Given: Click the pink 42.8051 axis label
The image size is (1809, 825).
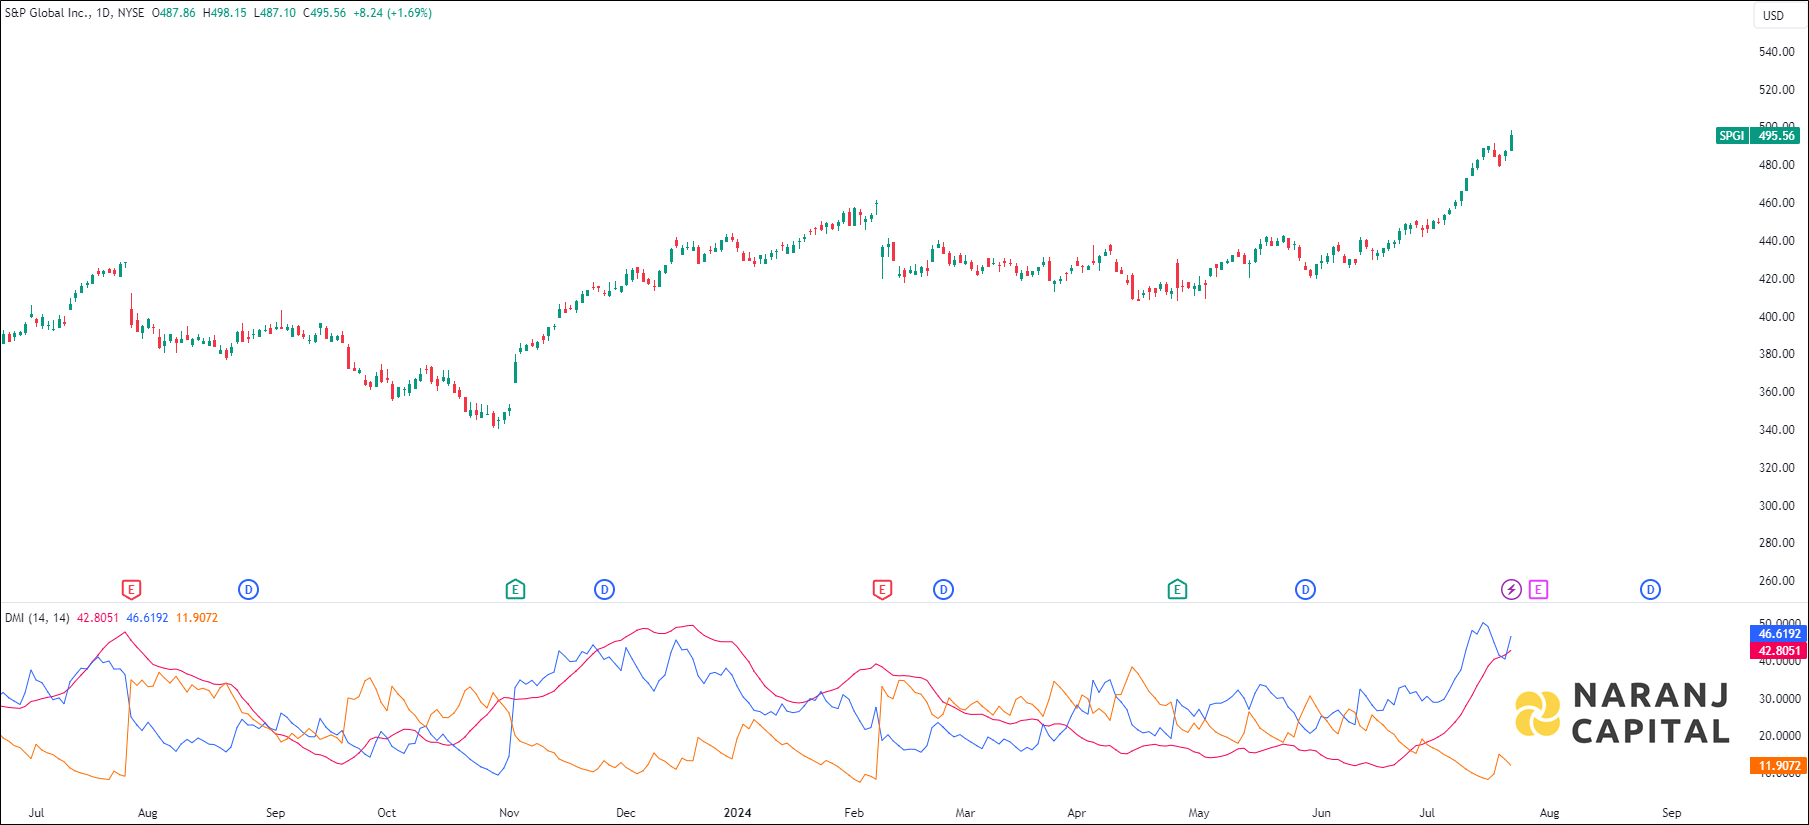Looking at the screenshot, I should (1779, 651).
